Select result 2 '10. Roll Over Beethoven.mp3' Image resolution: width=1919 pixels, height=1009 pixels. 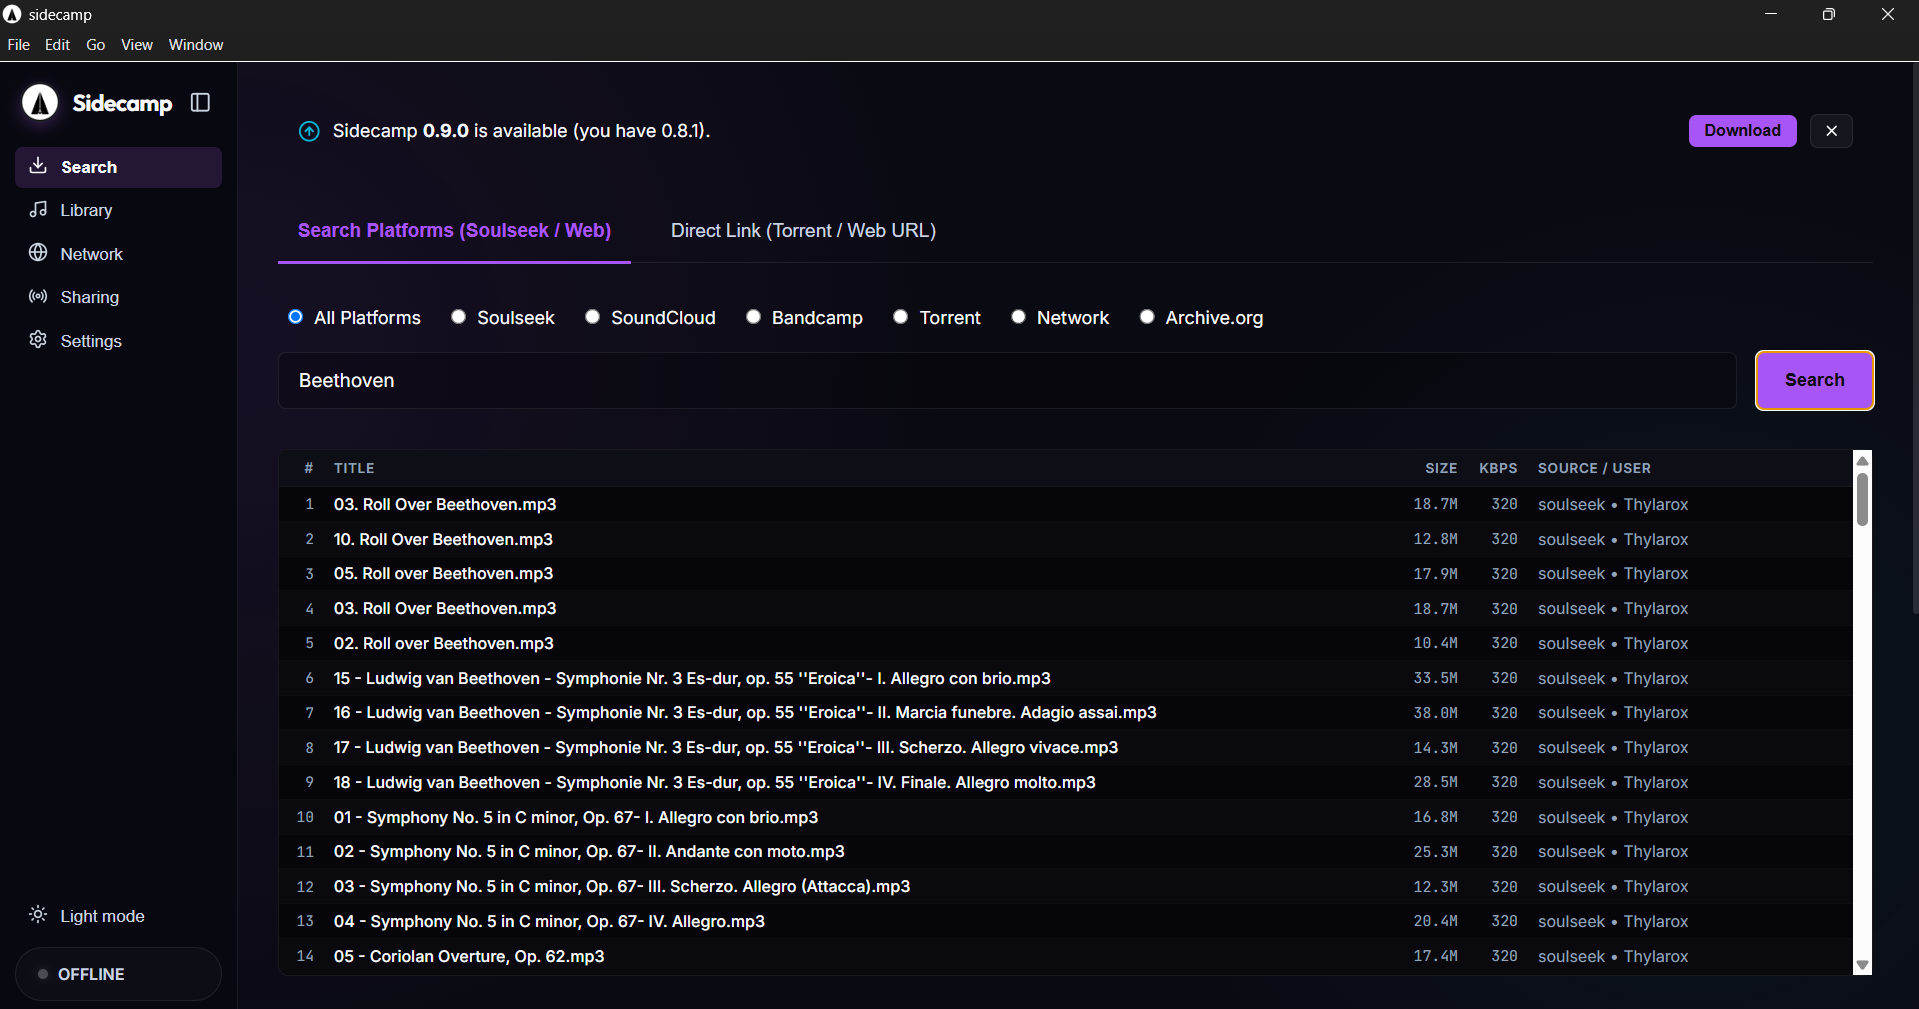click(1066, 539)
